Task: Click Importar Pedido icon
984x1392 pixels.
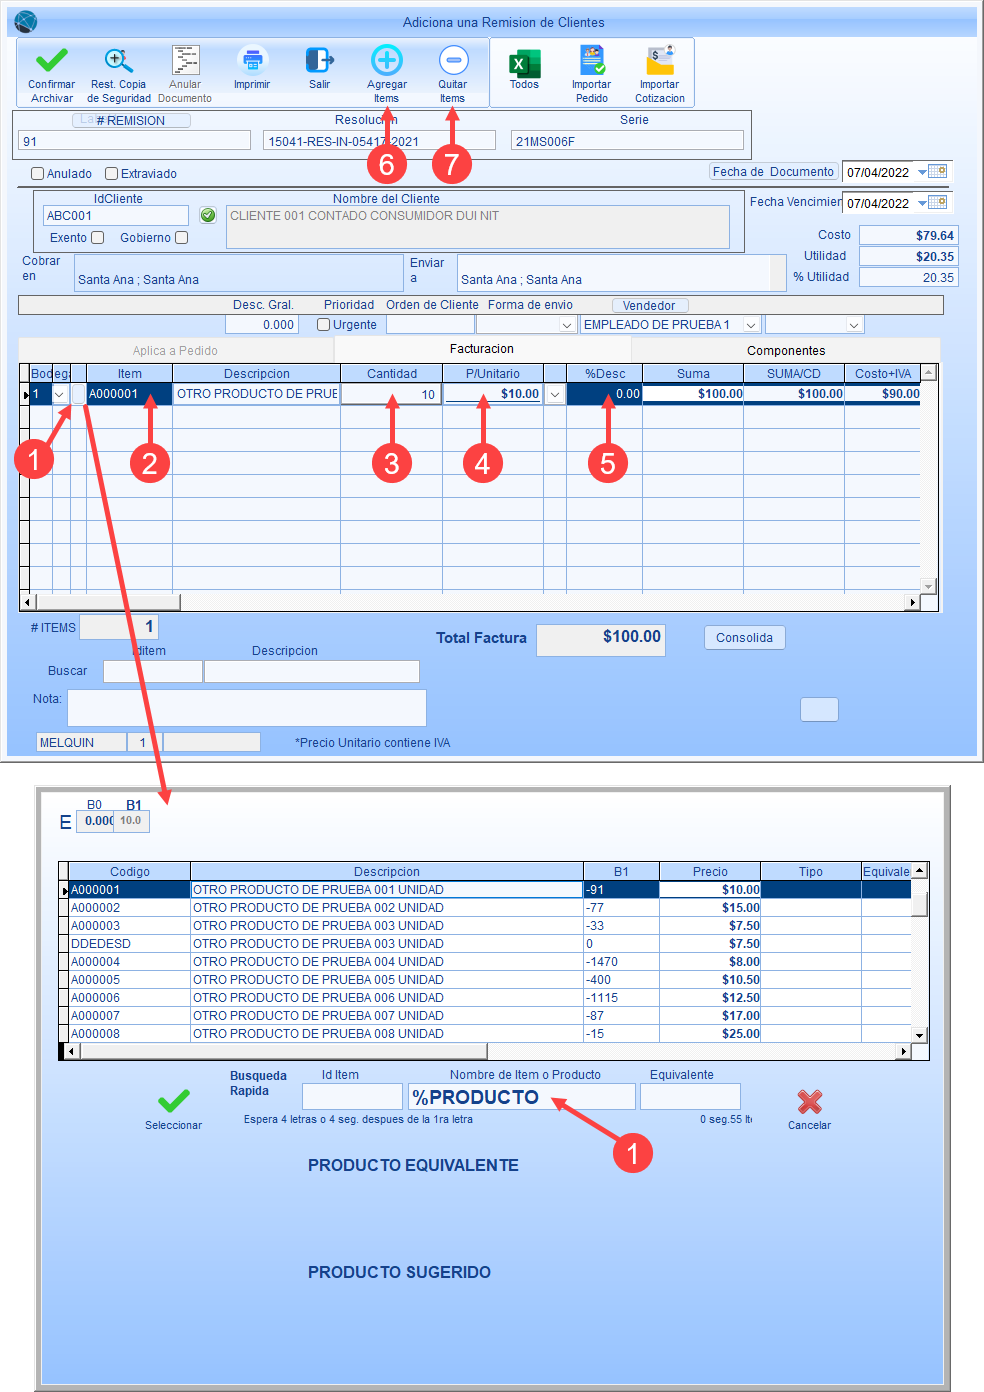Action: coord(592,61)
